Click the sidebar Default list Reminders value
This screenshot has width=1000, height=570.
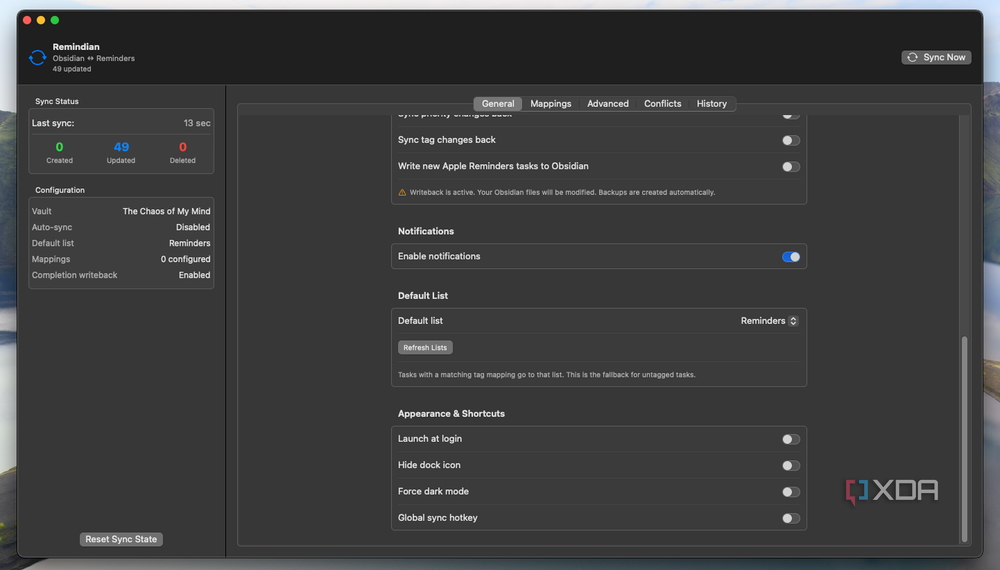click(189, 243)
